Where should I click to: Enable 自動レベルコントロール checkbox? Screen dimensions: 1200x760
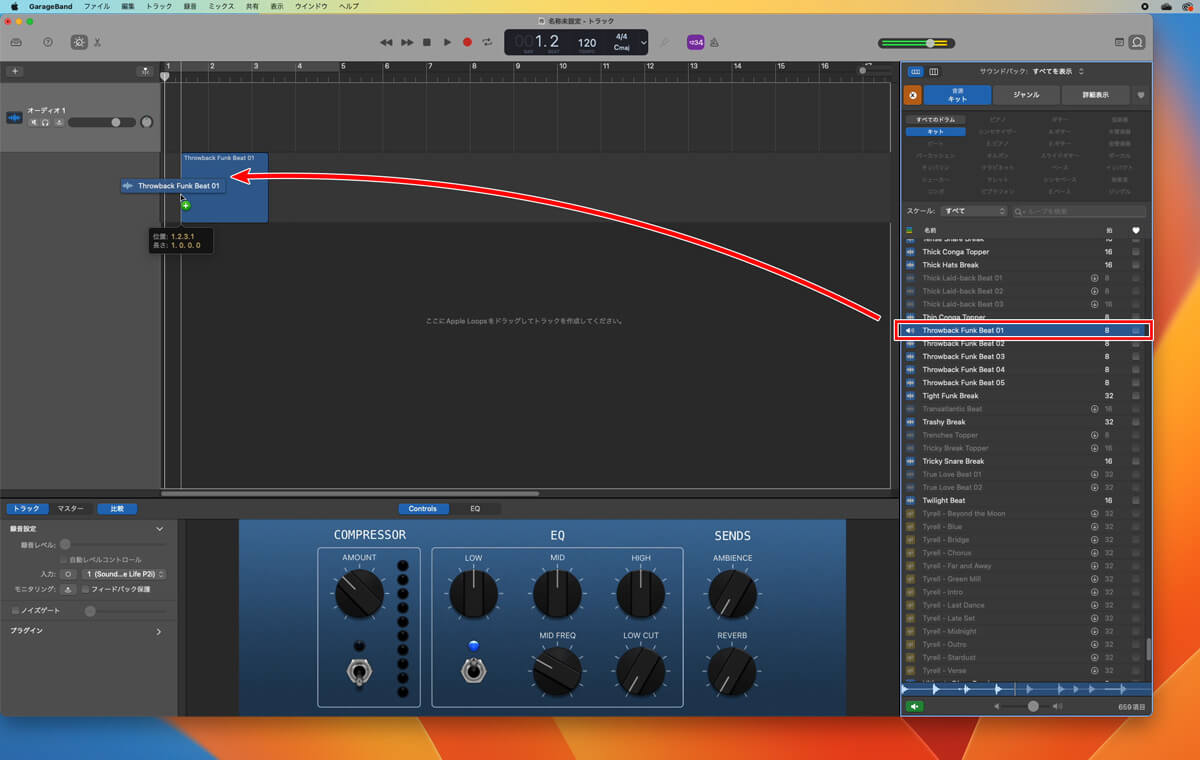[63, 560]
